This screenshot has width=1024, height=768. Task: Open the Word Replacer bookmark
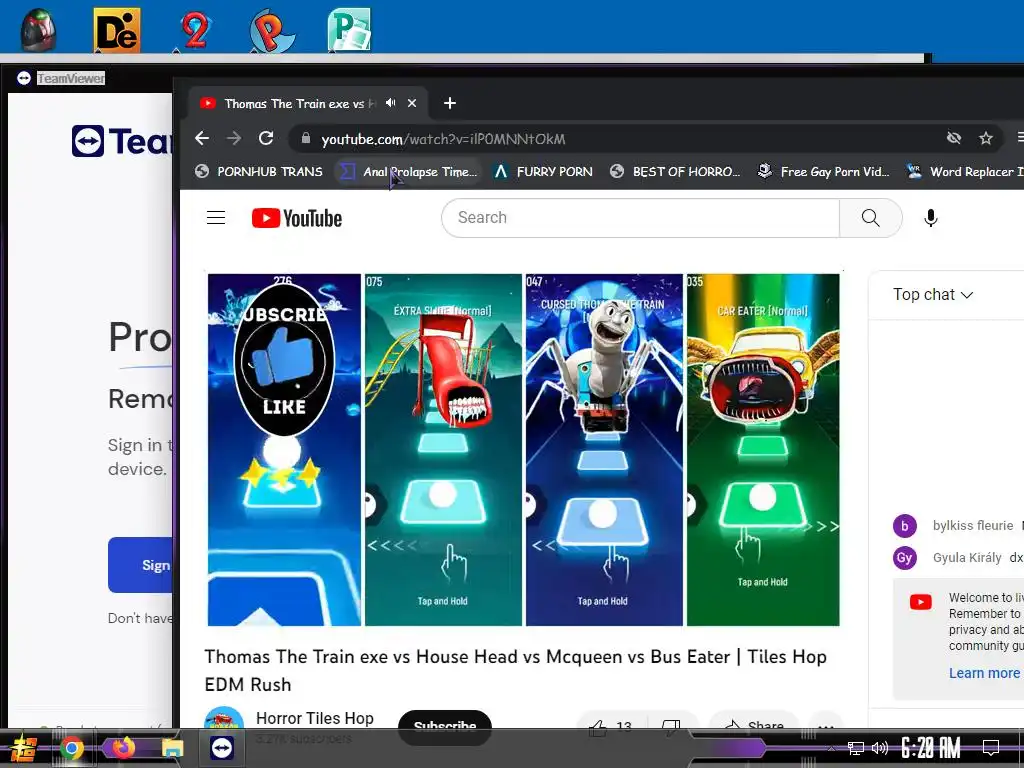[x=965, y=172]
